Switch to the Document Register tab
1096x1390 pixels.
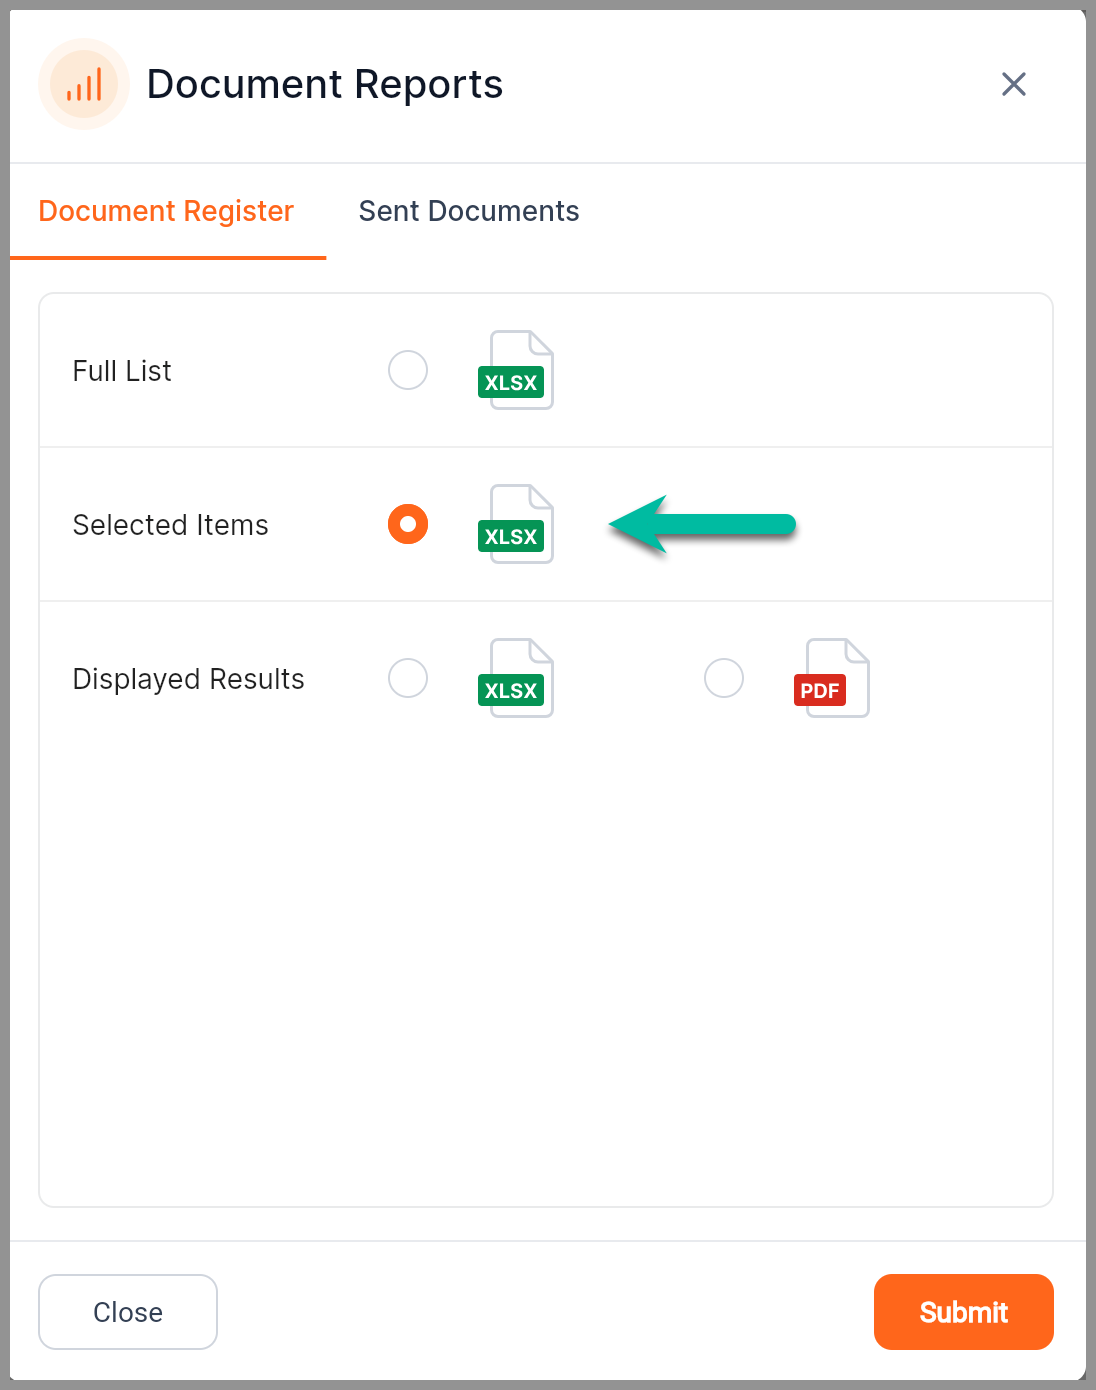point(166,211)
